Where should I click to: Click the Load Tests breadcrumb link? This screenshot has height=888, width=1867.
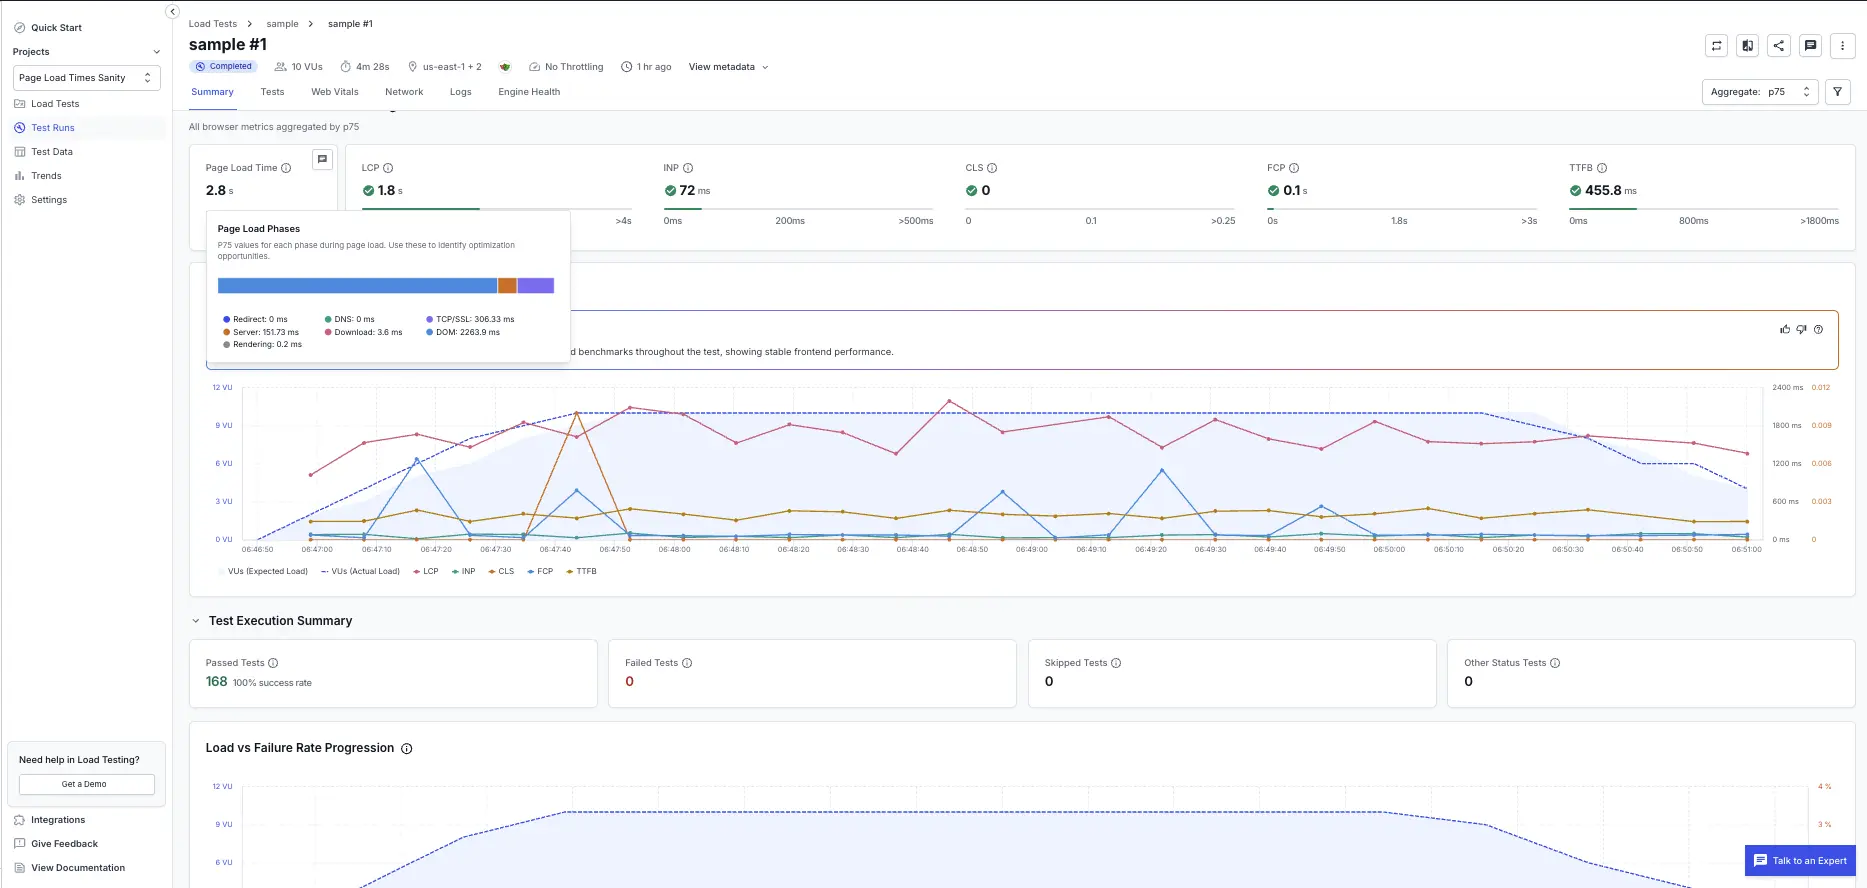213,24
